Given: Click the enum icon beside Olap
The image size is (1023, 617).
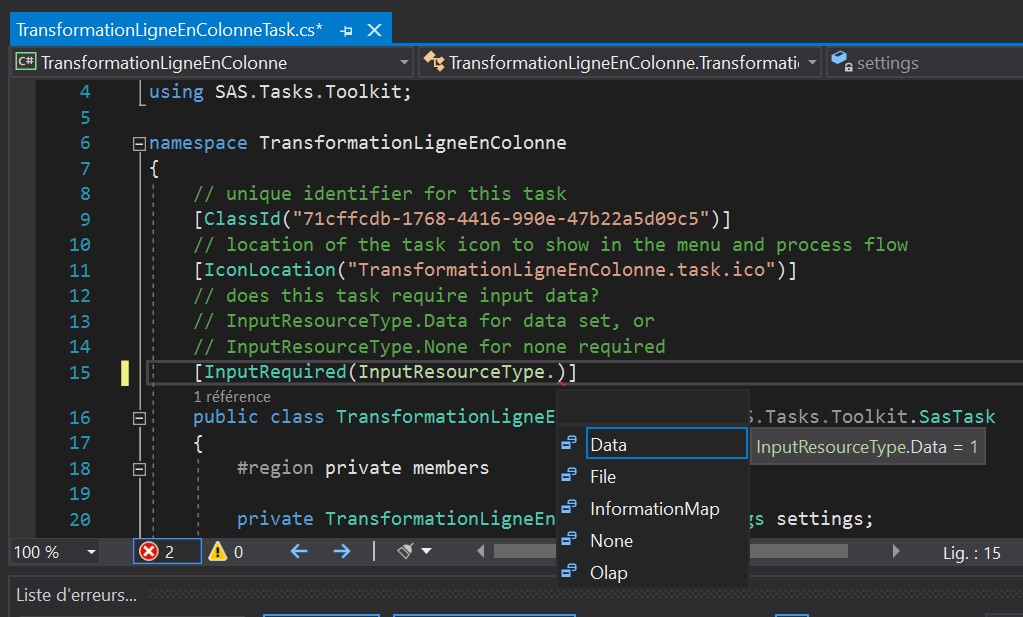Looking at the screenshot, I should click(x=570, y=573).
